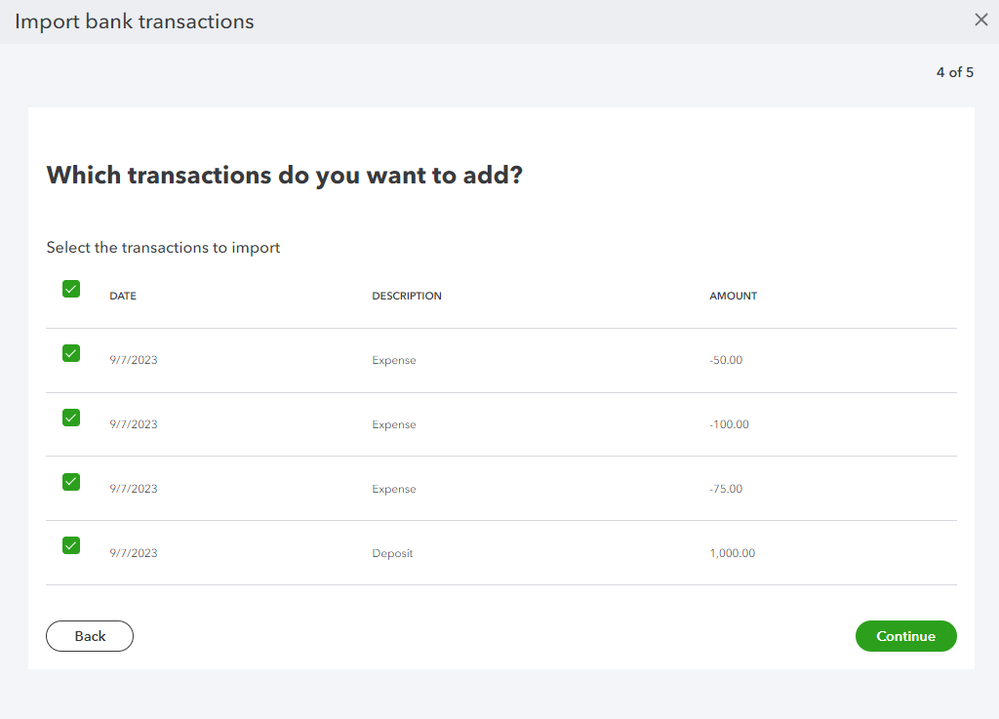Click the -100.00 amount value

pos(729,425)
